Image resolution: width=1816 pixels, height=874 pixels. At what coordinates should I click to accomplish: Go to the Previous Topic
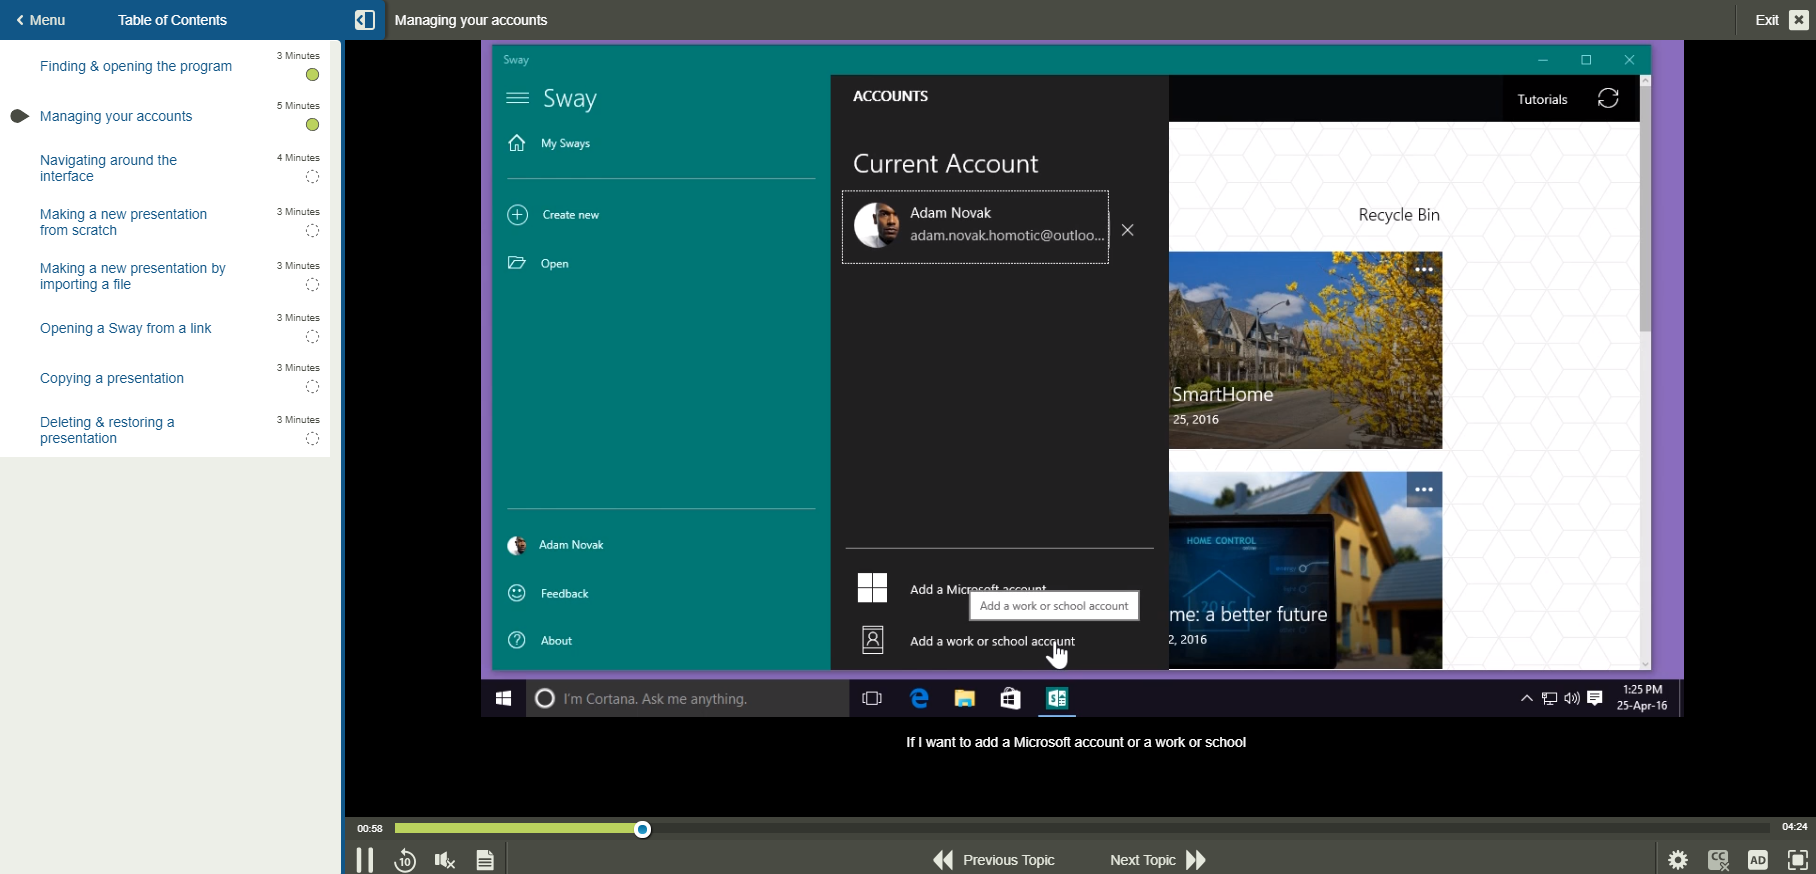(994, 860)
